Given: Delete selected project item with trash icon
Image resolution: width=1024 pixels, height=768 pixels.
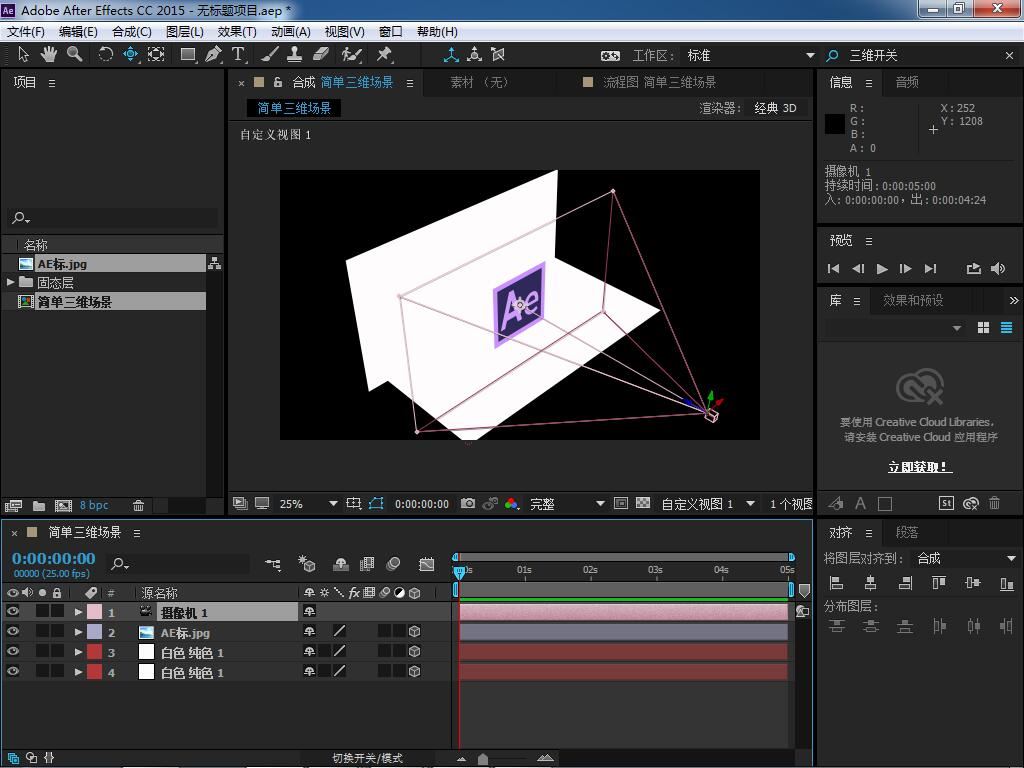Looking at the screenshot, I should 138,505.
